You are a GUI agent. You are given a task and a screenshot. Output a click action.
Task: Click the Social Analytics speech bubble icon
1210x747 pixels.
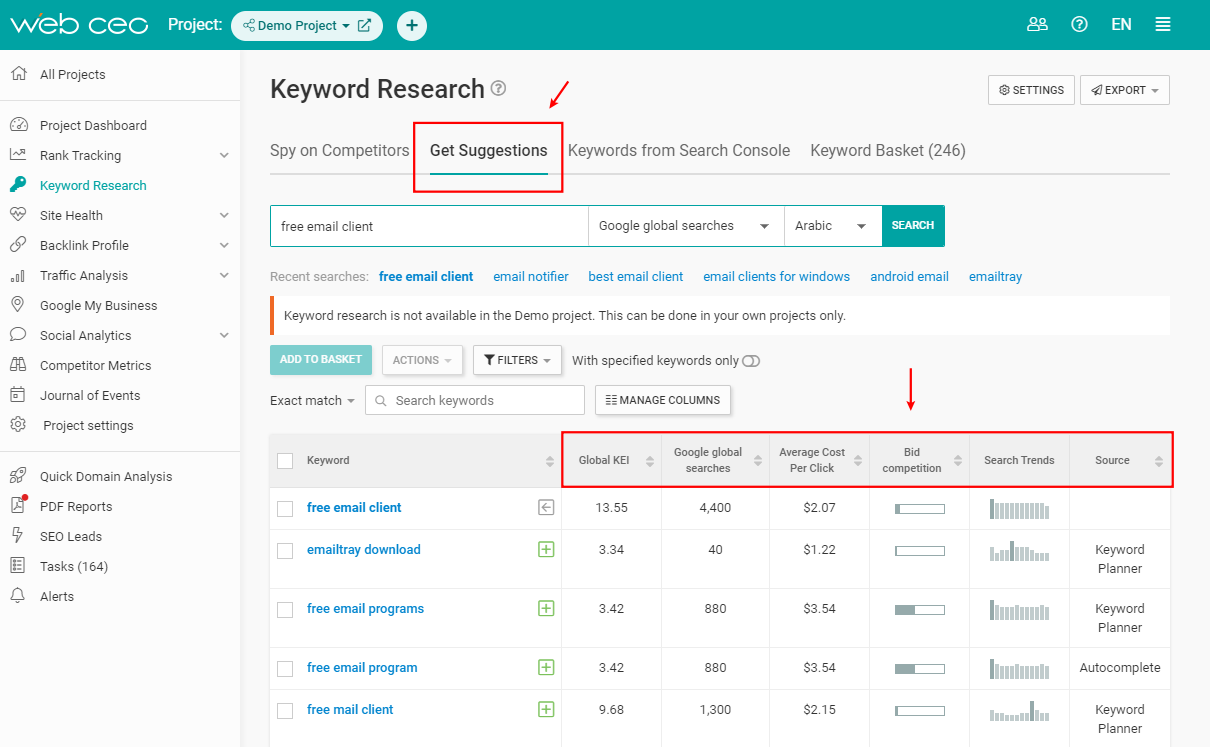coord(18,335)
